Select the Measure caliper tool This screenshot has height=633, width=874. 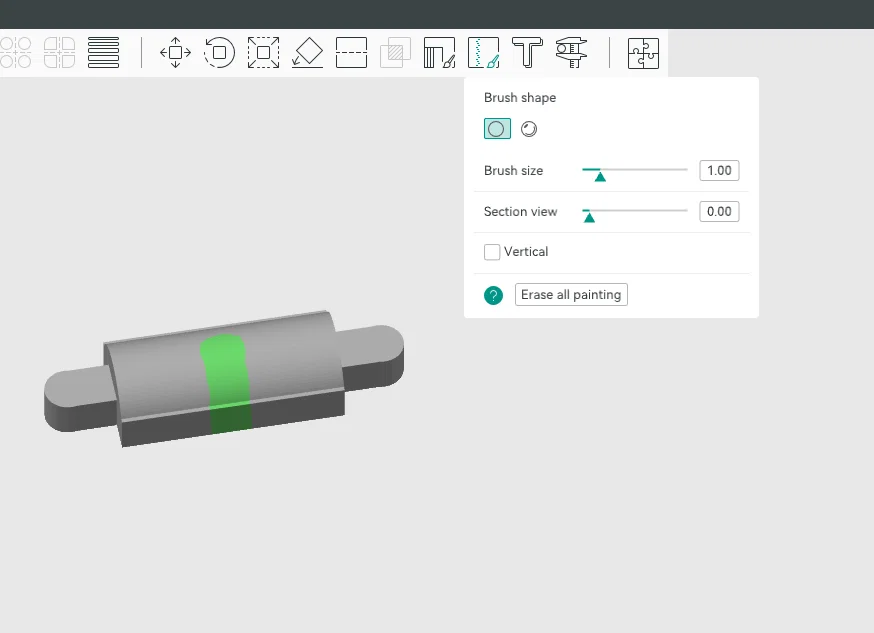click(x=571, y=53)
